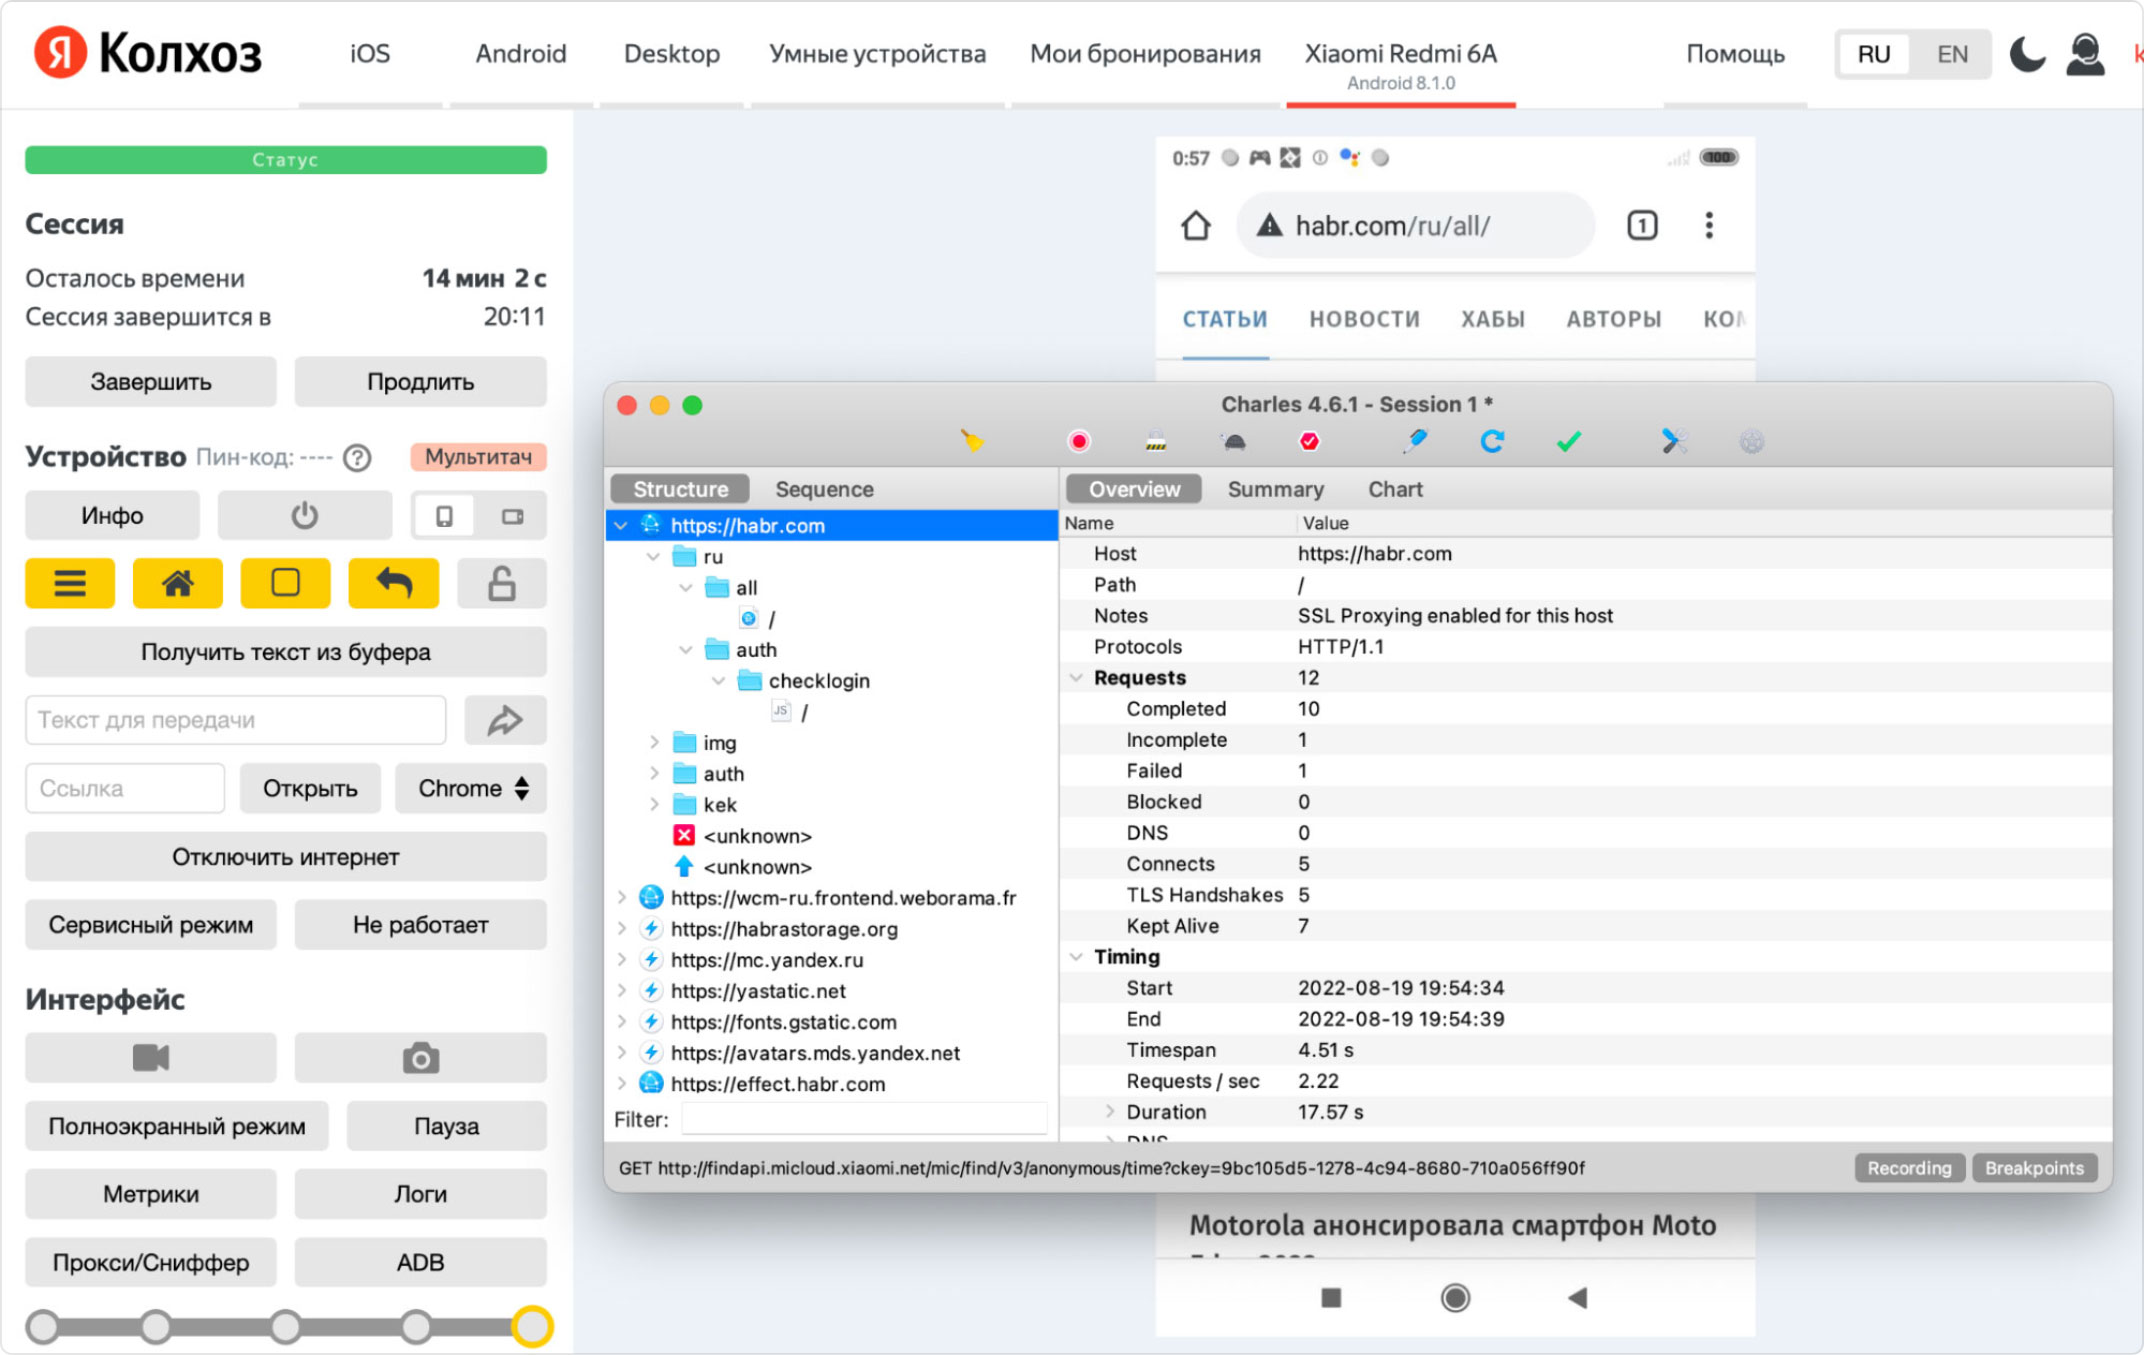This screenshot has height=1355, width=2144.
Task: Click the Charles Filter input field
Action: [x=863, y=1119]
